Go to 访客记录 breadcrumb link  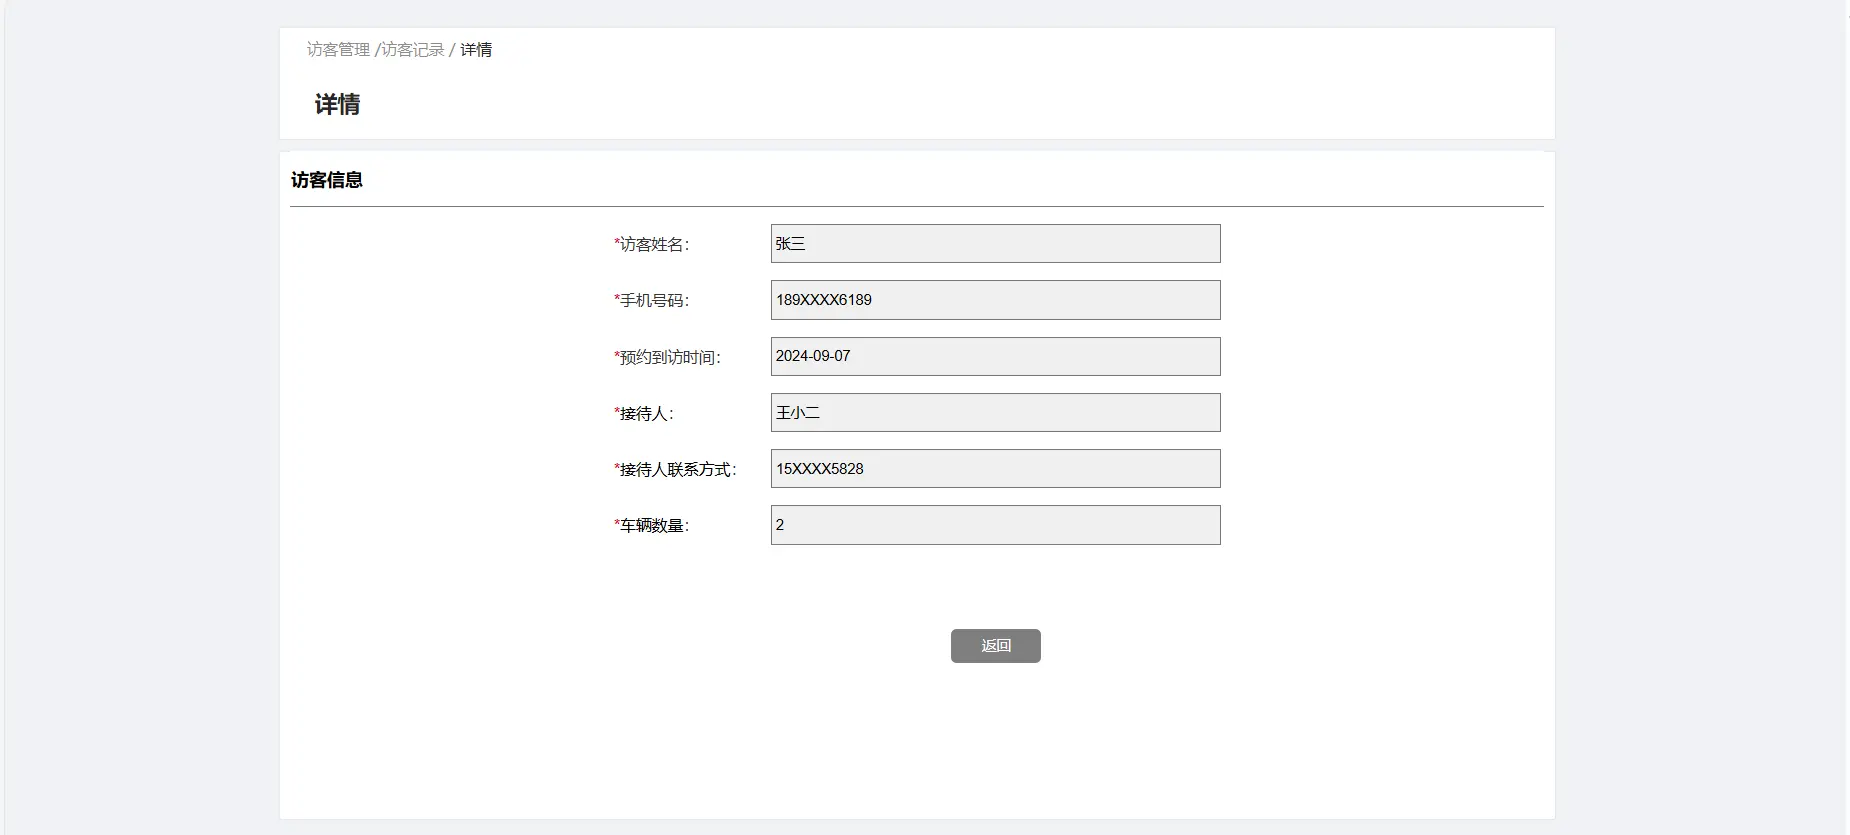[412, 50]
